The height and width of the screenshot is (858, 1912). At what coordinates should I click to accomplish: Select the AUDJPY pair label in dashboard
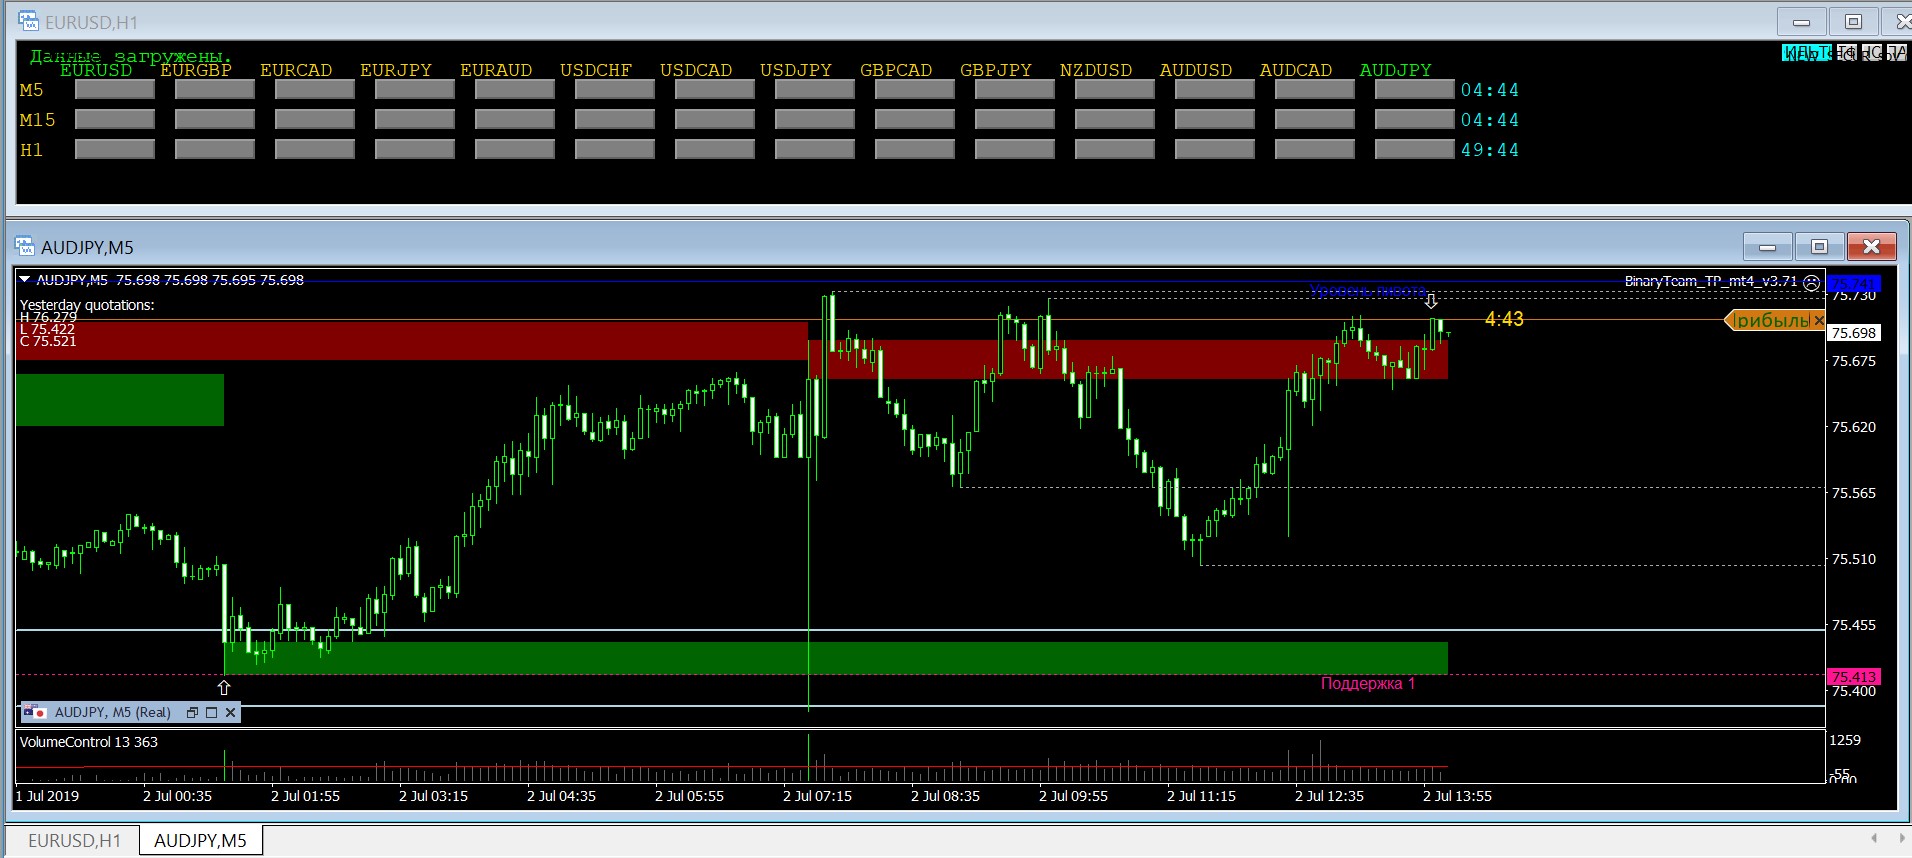1395,70
